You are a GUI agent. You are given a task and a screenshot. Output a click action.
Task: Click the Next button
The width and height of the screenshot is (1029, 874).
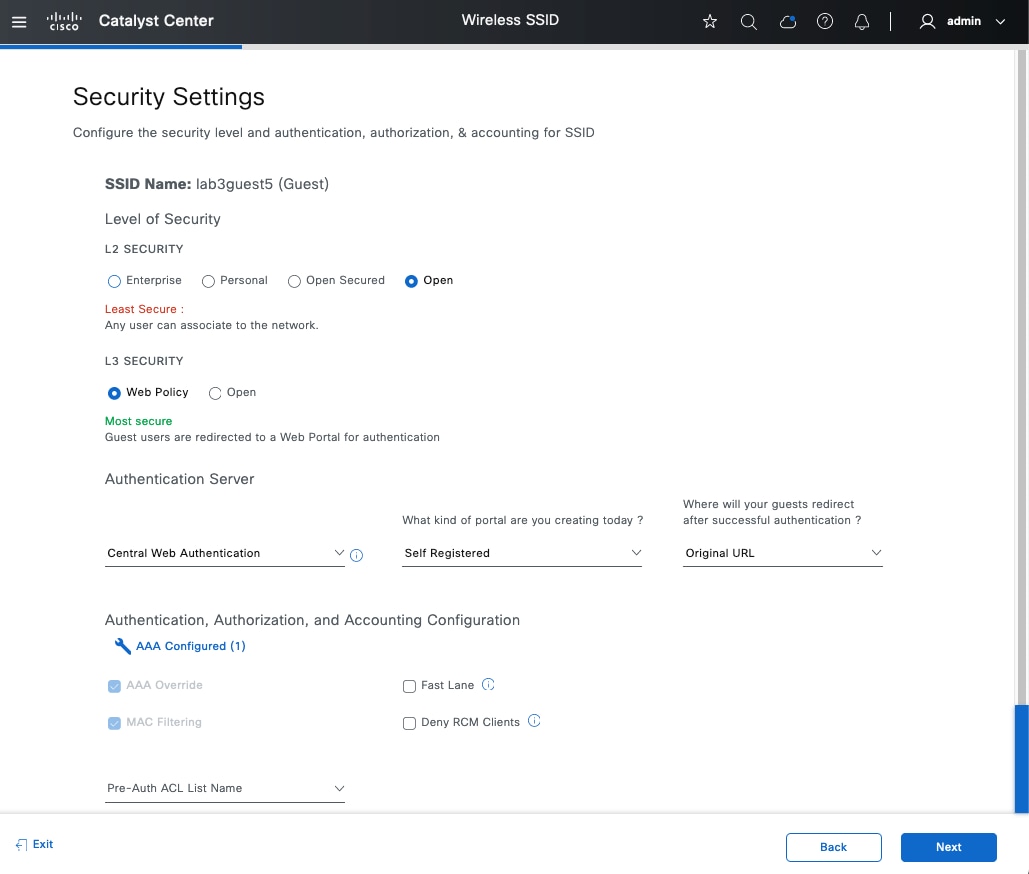coord(948,847)
